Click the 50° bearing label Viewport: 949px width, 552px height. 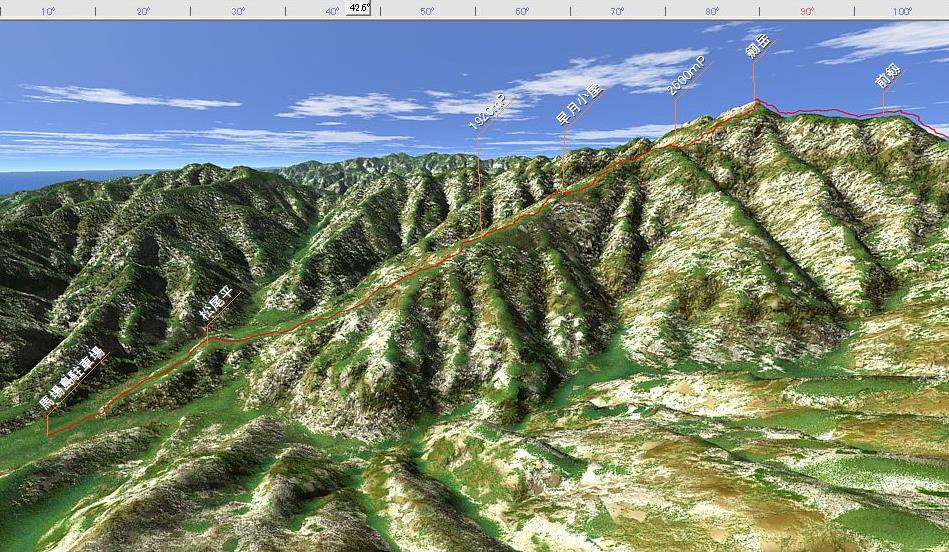[x=427, y=11]
